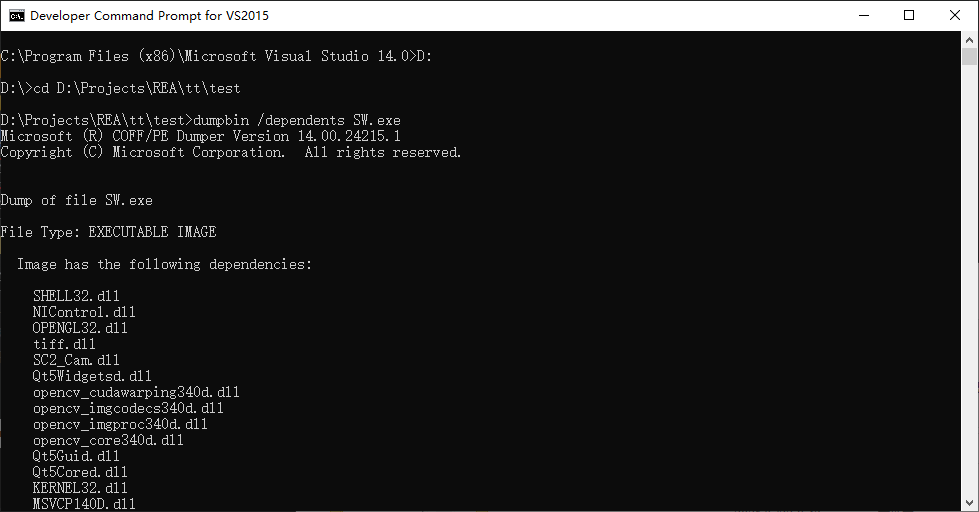Screen dimensions: 979x512
Task: Click the NIControl.dll entry
Action: (x=84, y=312)
